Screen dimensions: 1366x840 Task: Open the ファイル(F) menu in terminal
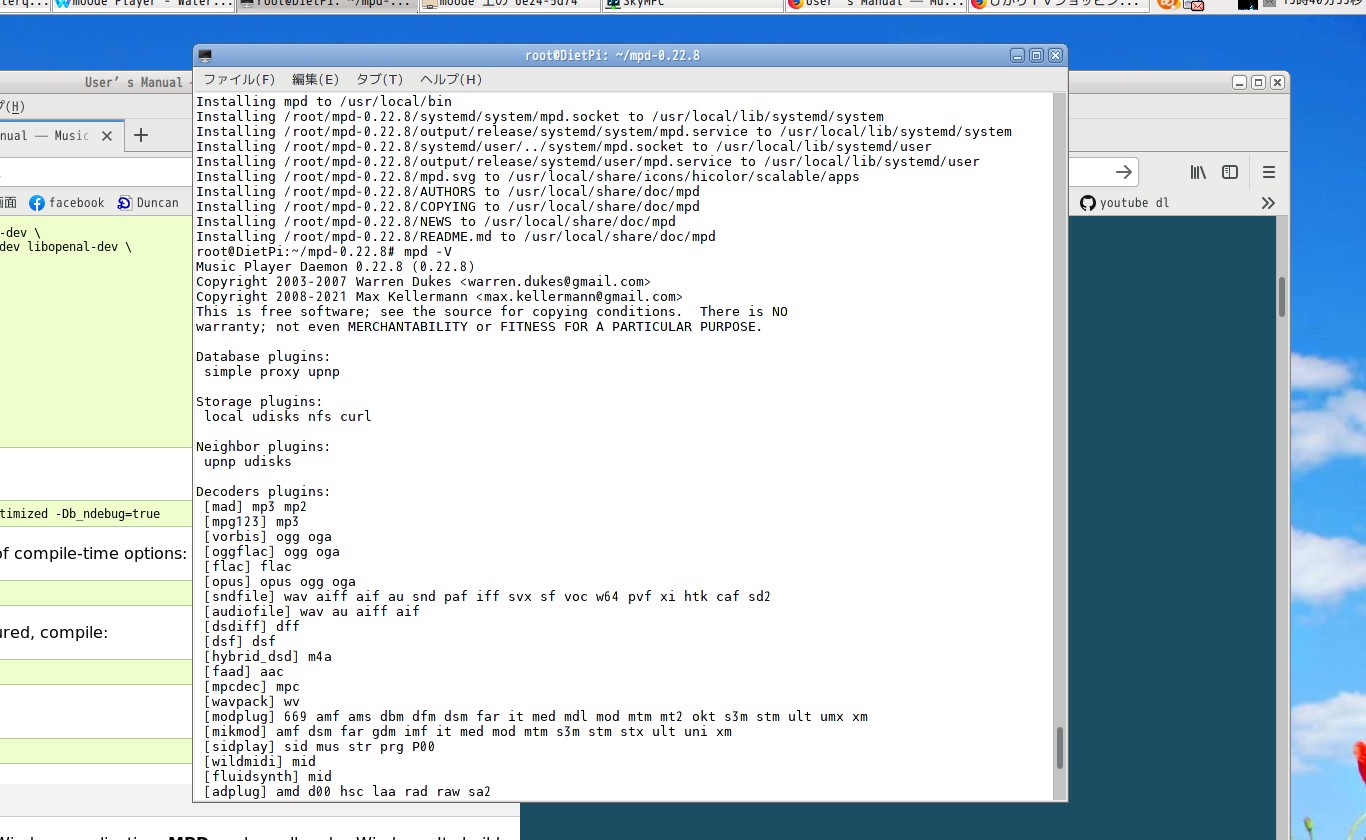[239, 80]
